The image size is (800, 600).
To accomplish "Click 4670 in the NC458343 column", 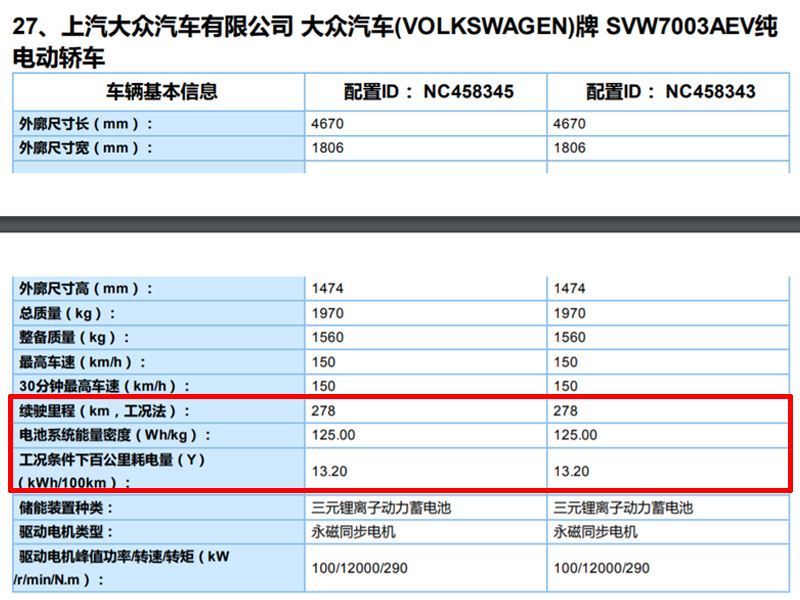I will 569,123.
